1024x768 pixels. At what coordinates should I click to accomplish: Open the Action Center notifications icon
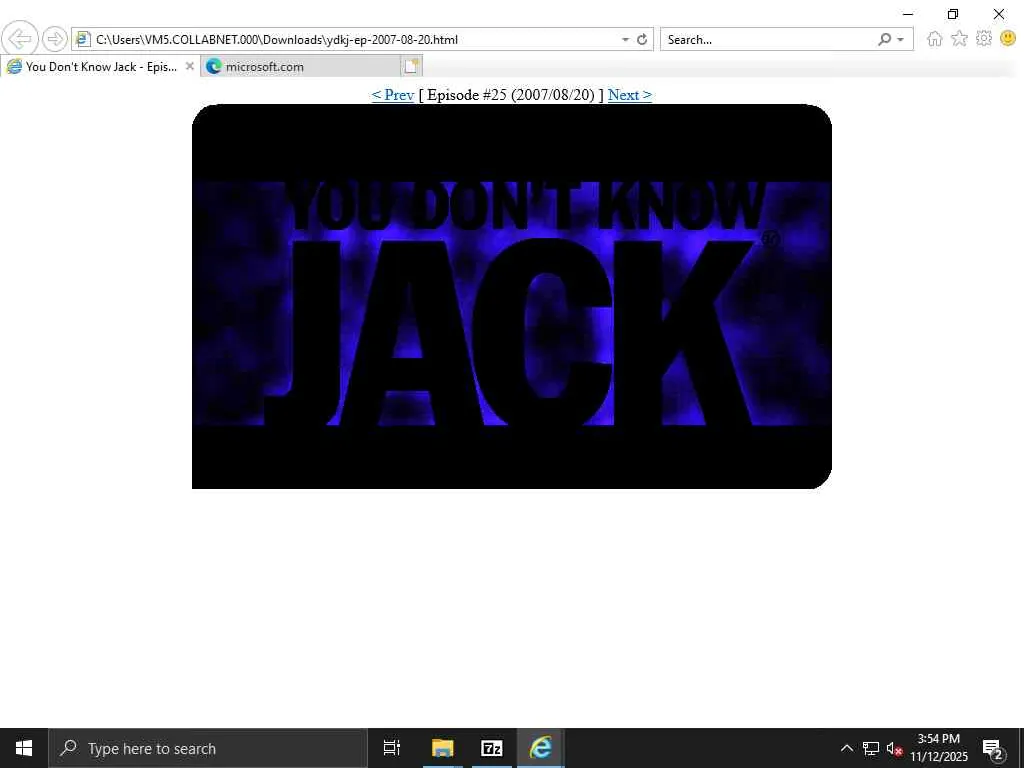tap(992, 748)
